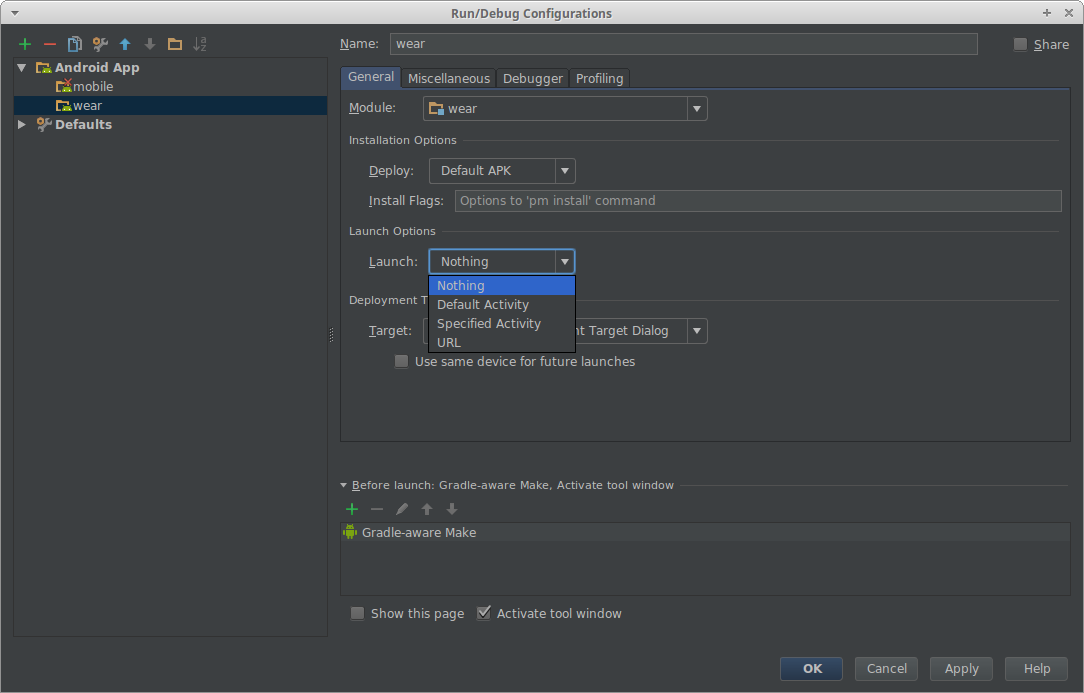Click the Install Flags input field
Image resolution: width=1084 pixels, height=693 pixels.
758,201
